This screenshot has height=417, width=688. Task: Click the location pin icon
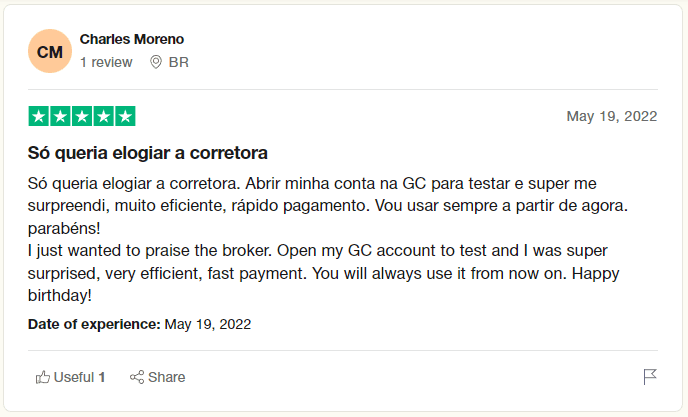[x=156, y=62]
